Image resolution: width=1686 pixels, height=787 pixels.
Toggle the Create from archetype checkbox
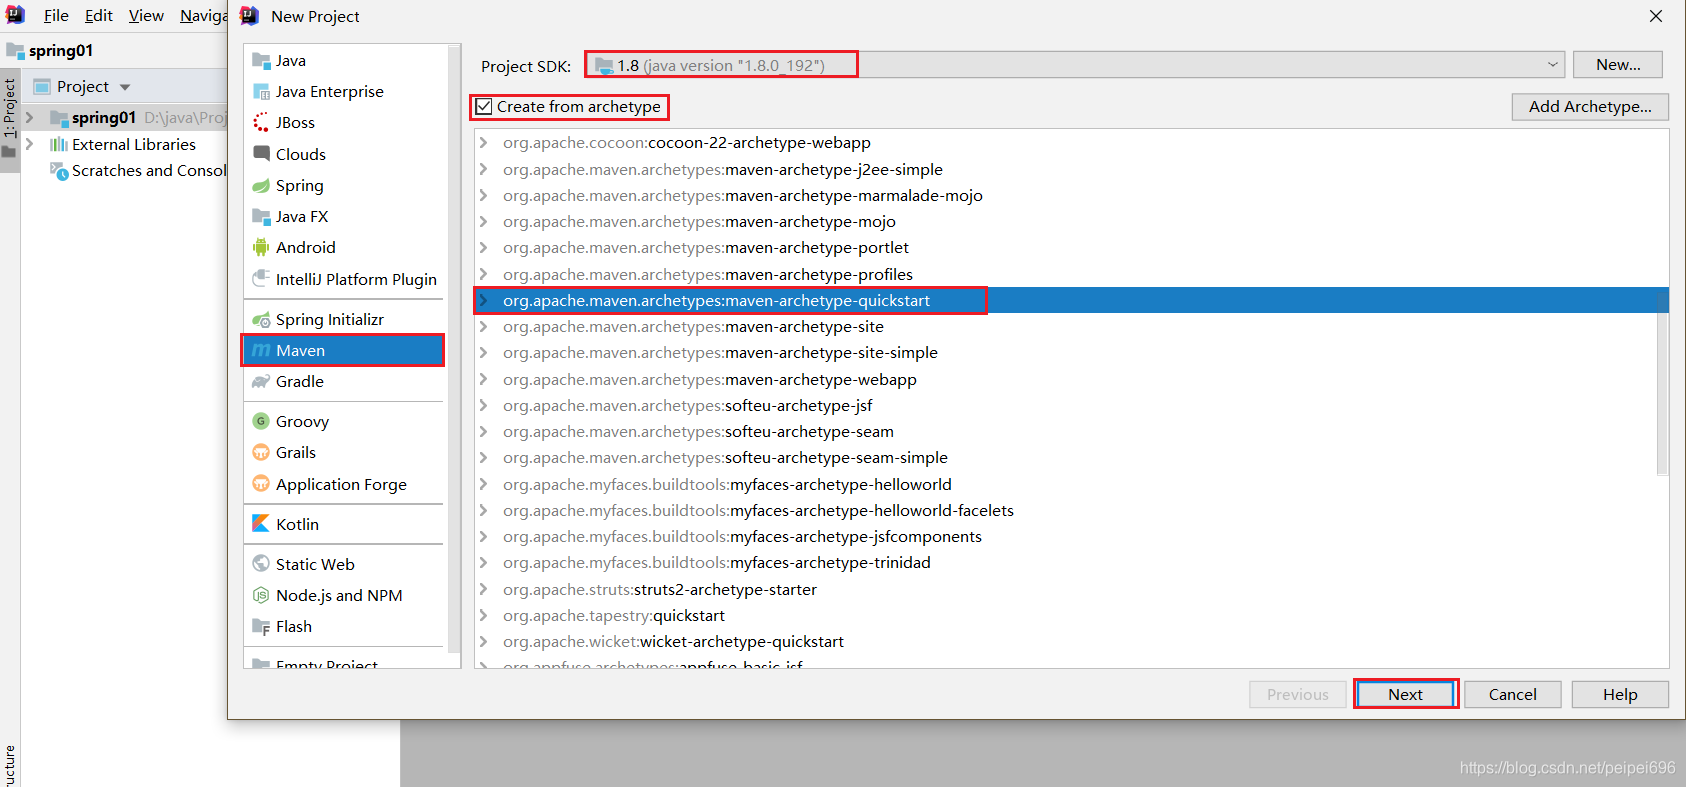484,106
